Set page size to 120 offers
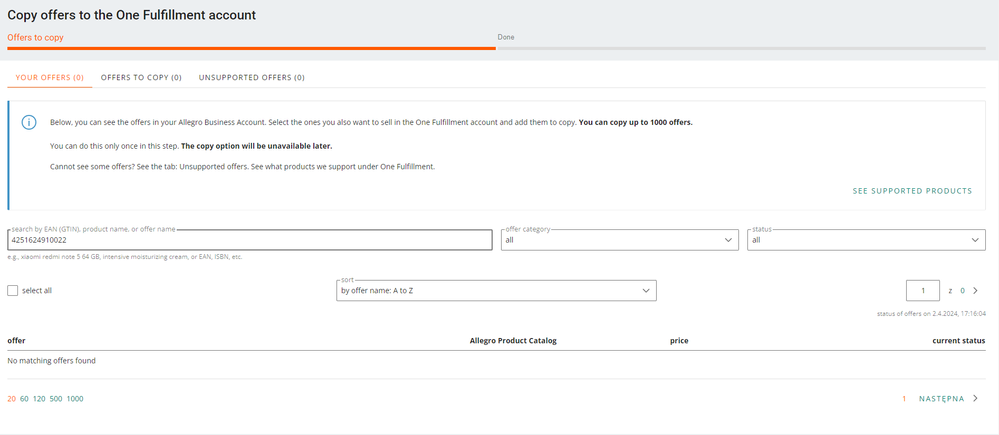The height and width of the screenshot is (435, 999). point(39,399)
